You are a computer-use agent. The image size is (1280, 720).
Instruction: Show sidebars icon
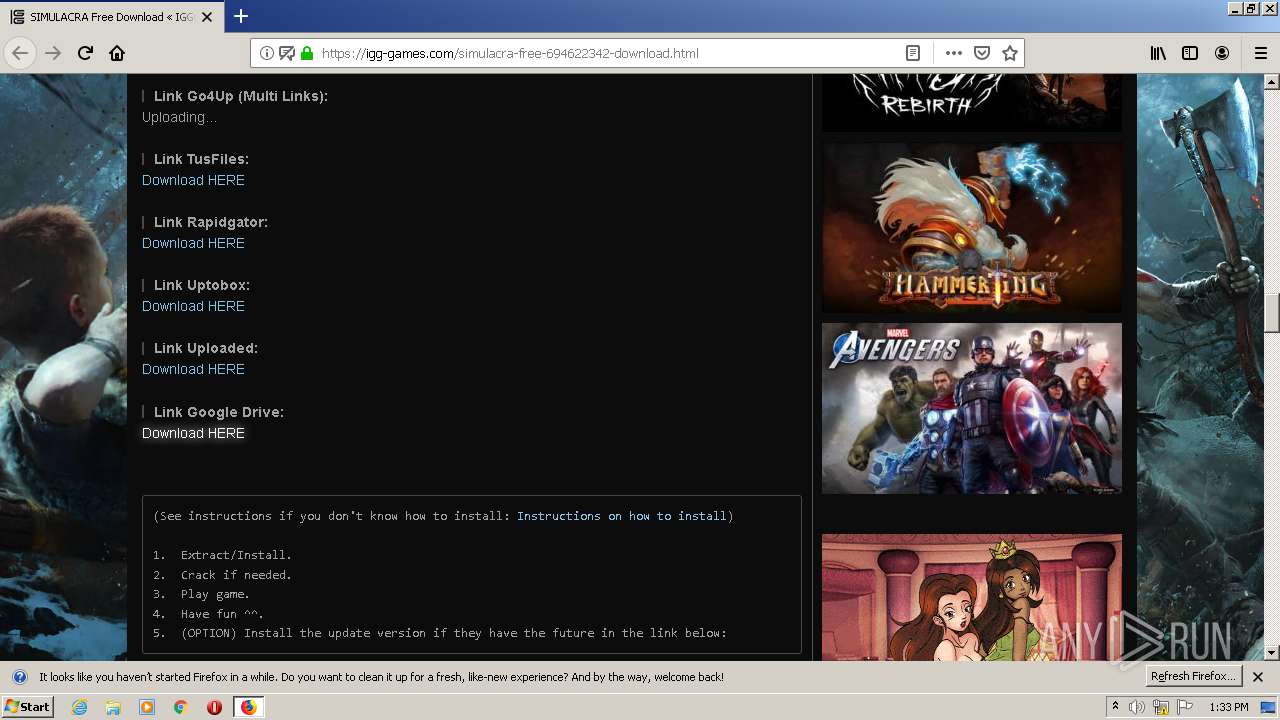1190,53
